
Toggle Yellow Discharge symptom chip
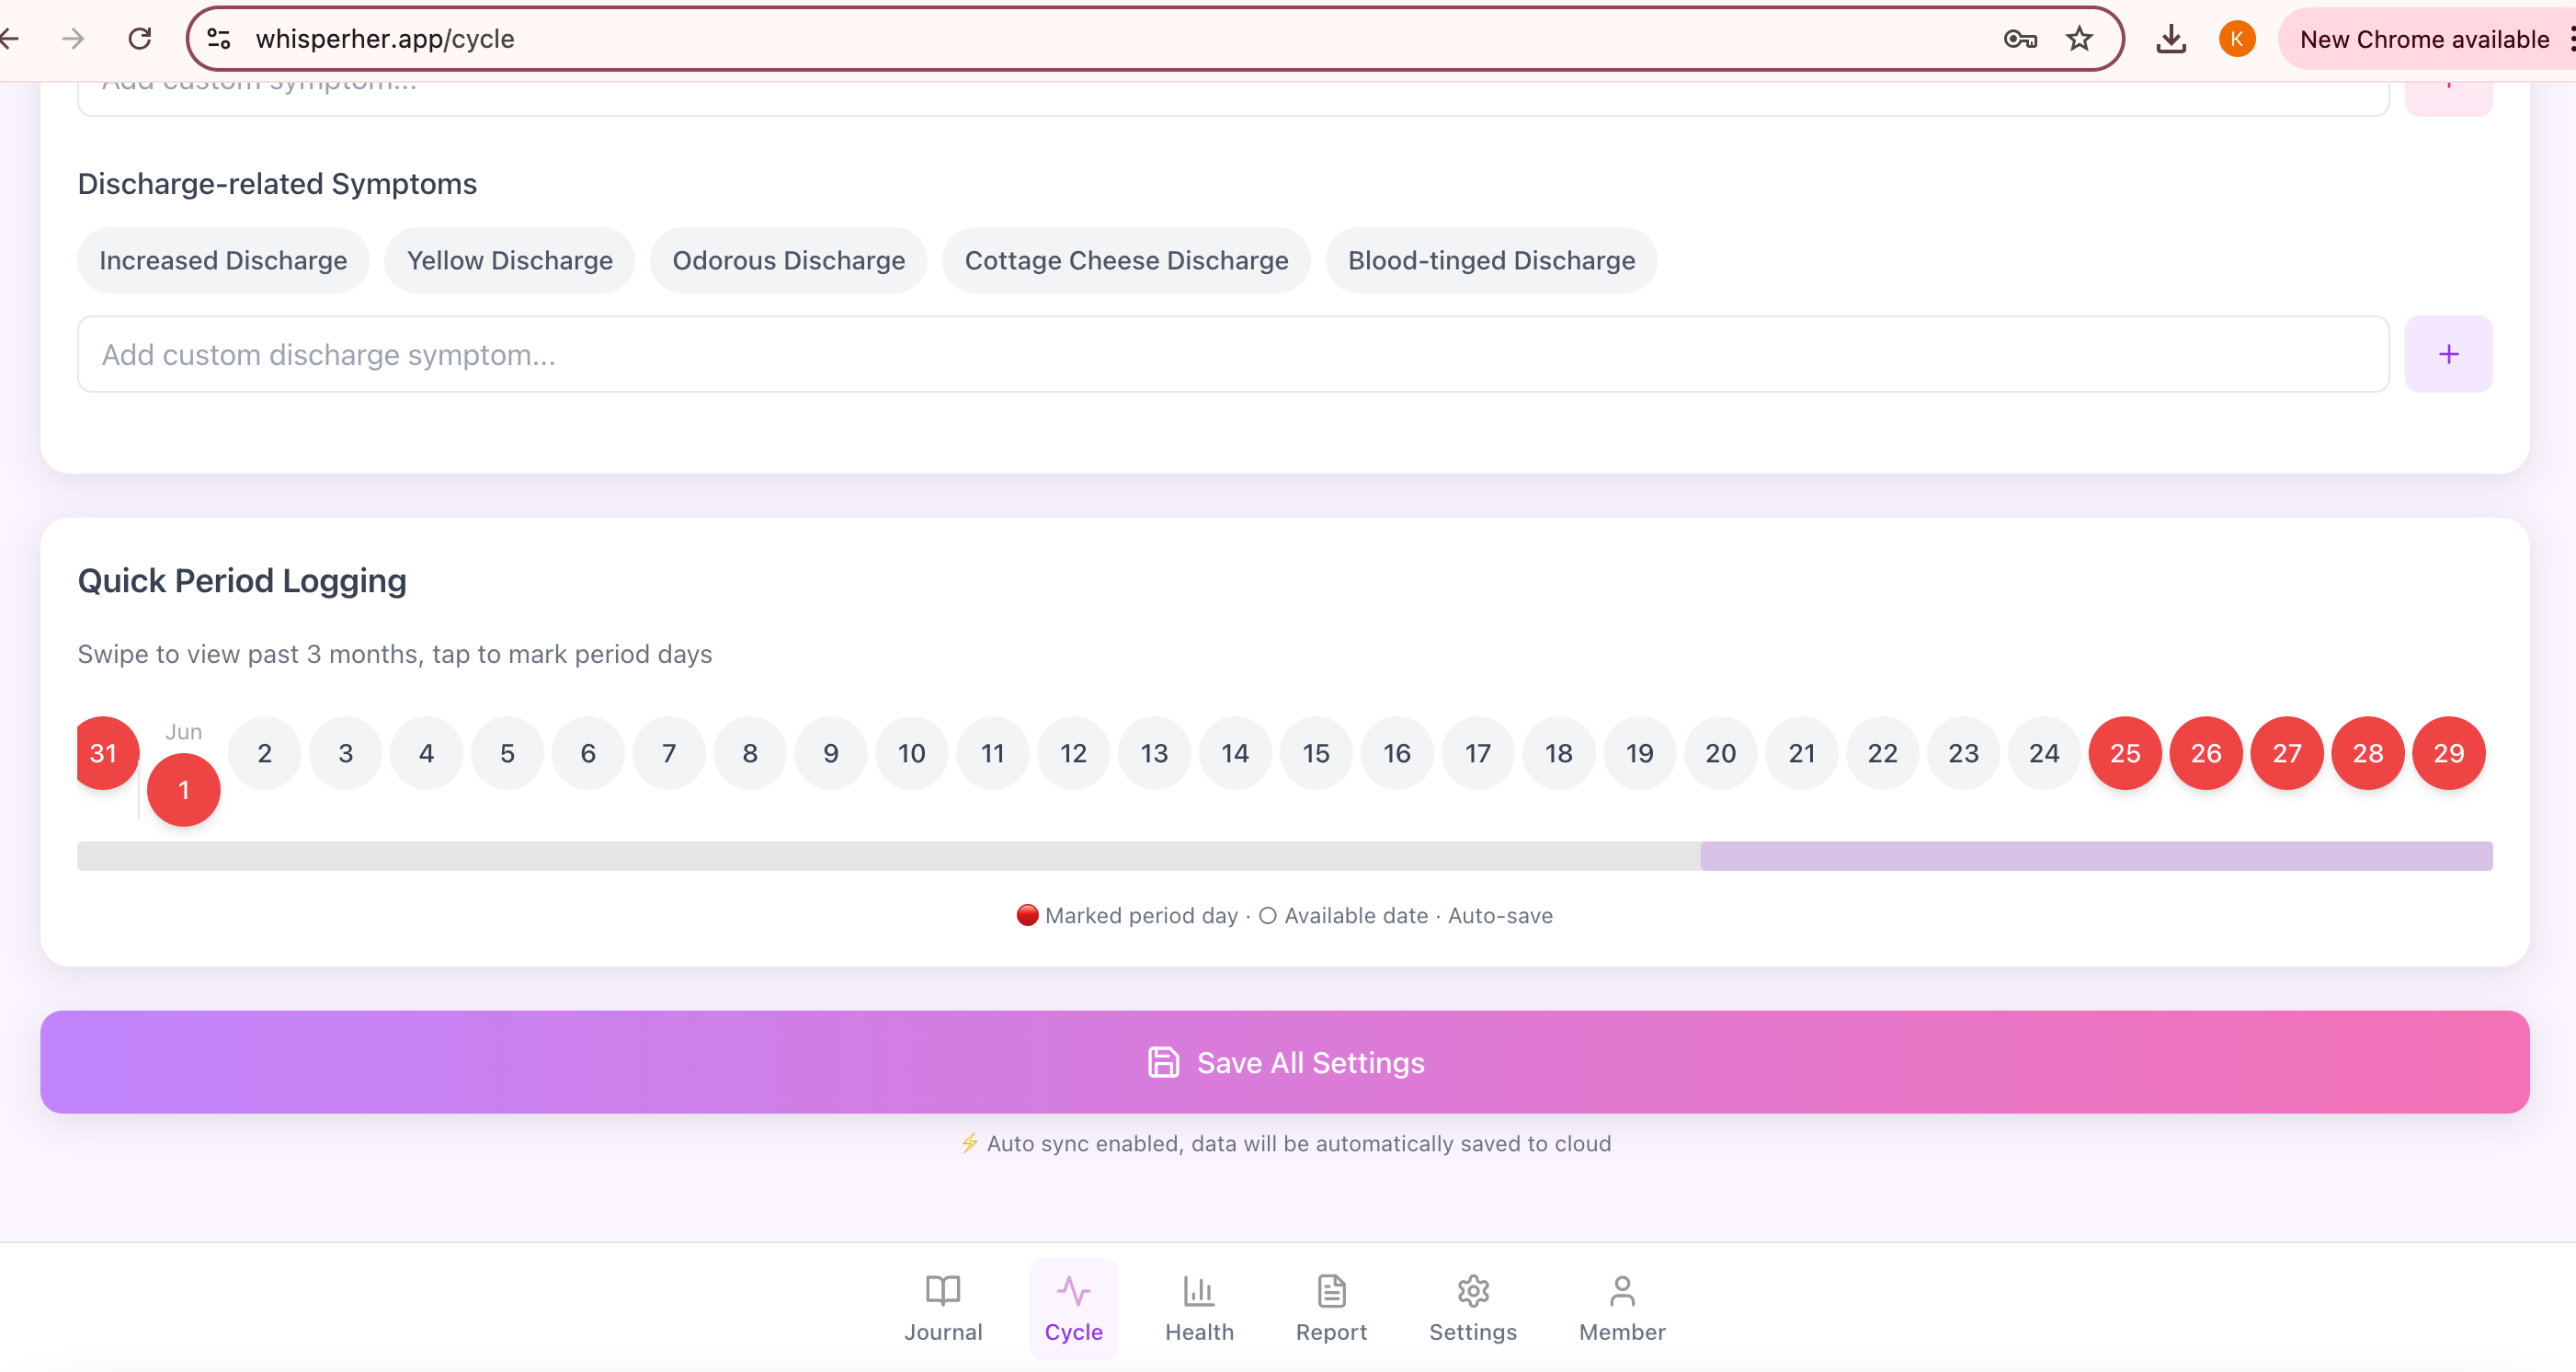[509, 260]
